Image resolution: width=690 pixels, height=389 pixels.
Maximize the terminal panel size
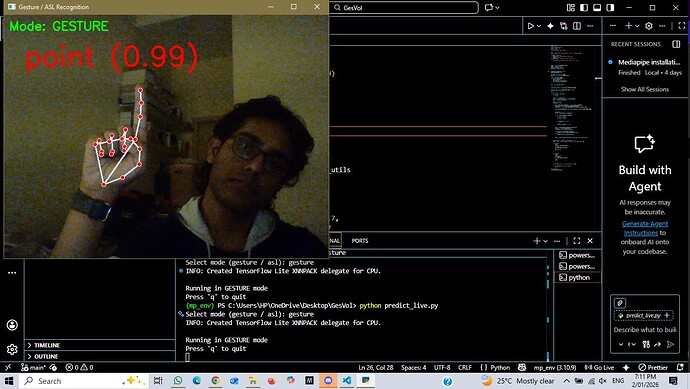[x=577, y=241]
